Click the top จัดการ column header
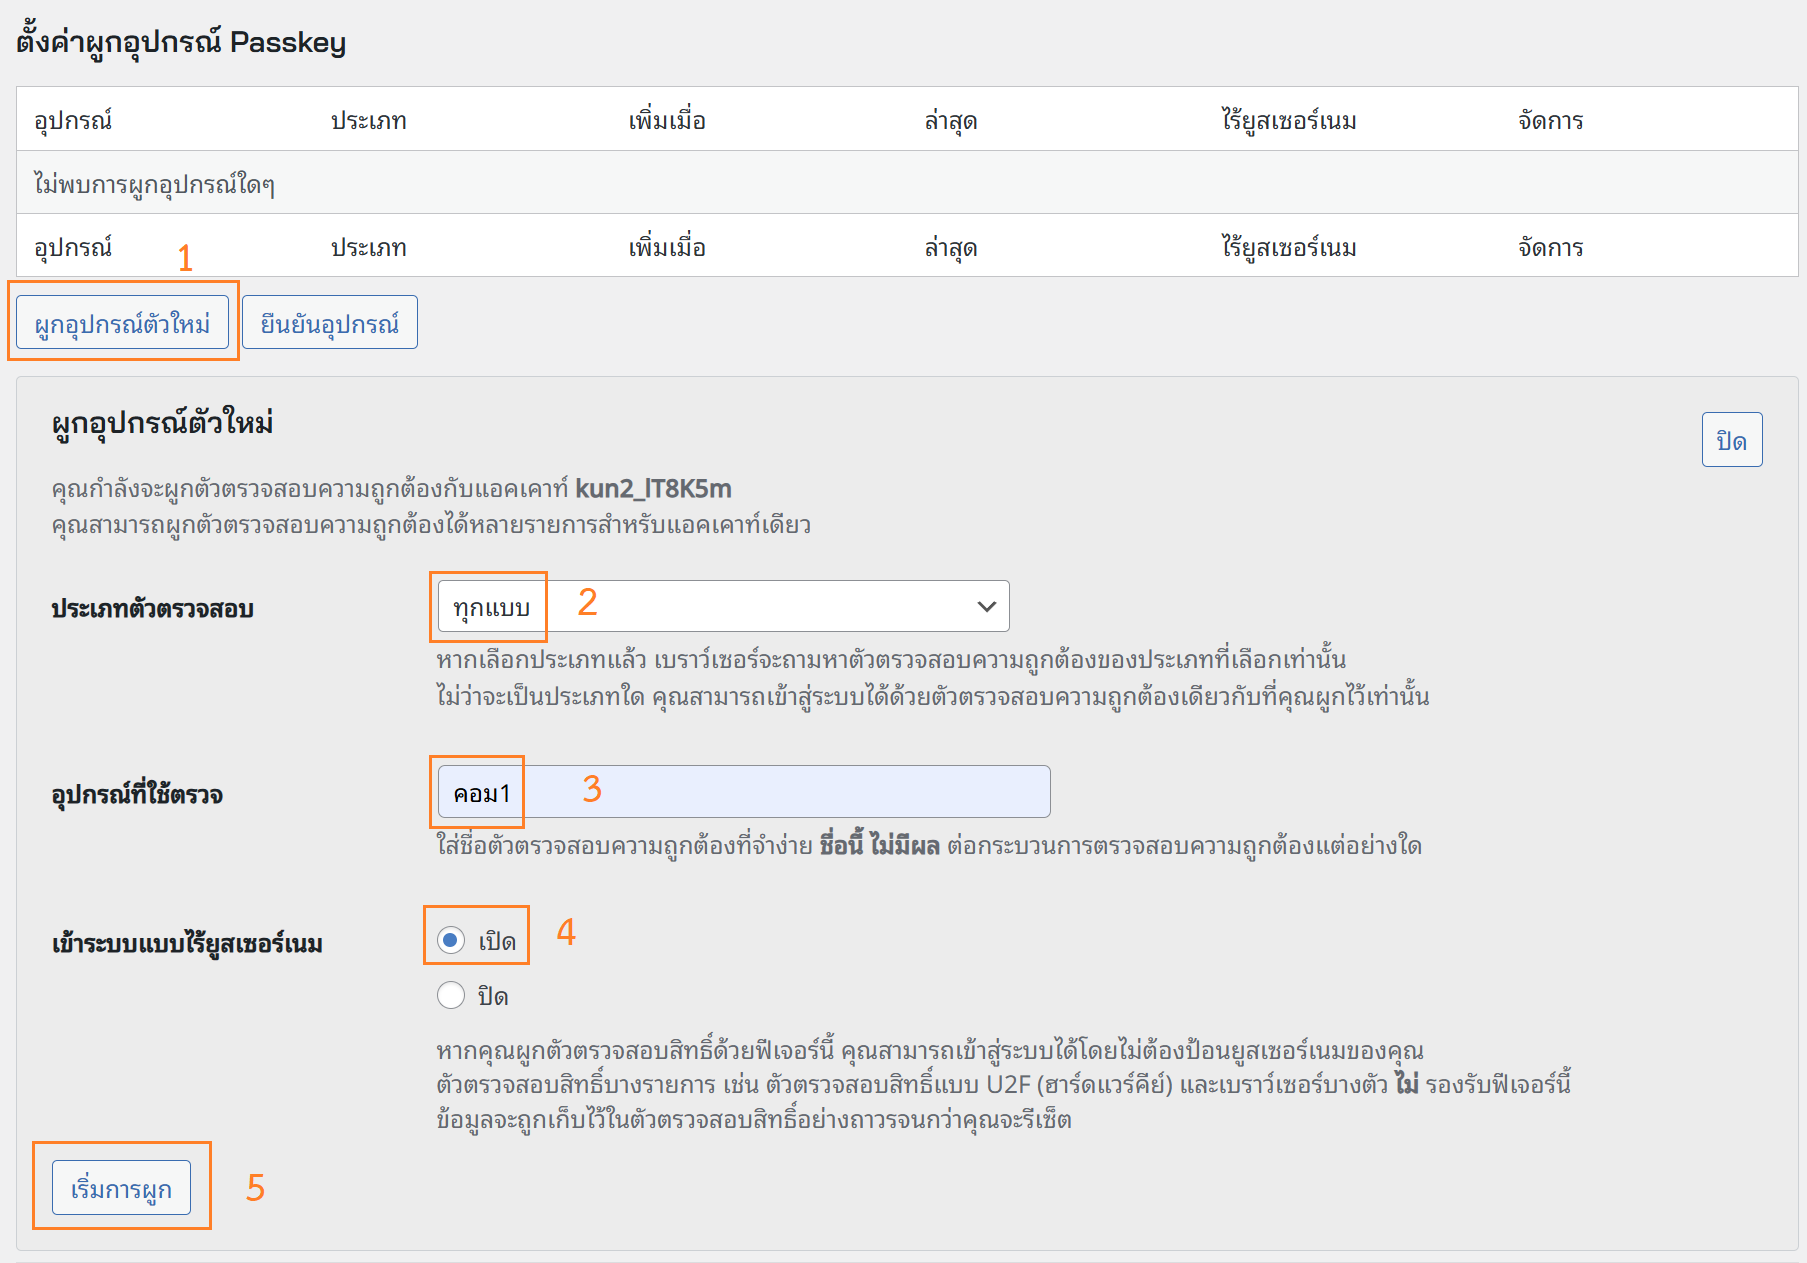 click(1550, 120)
